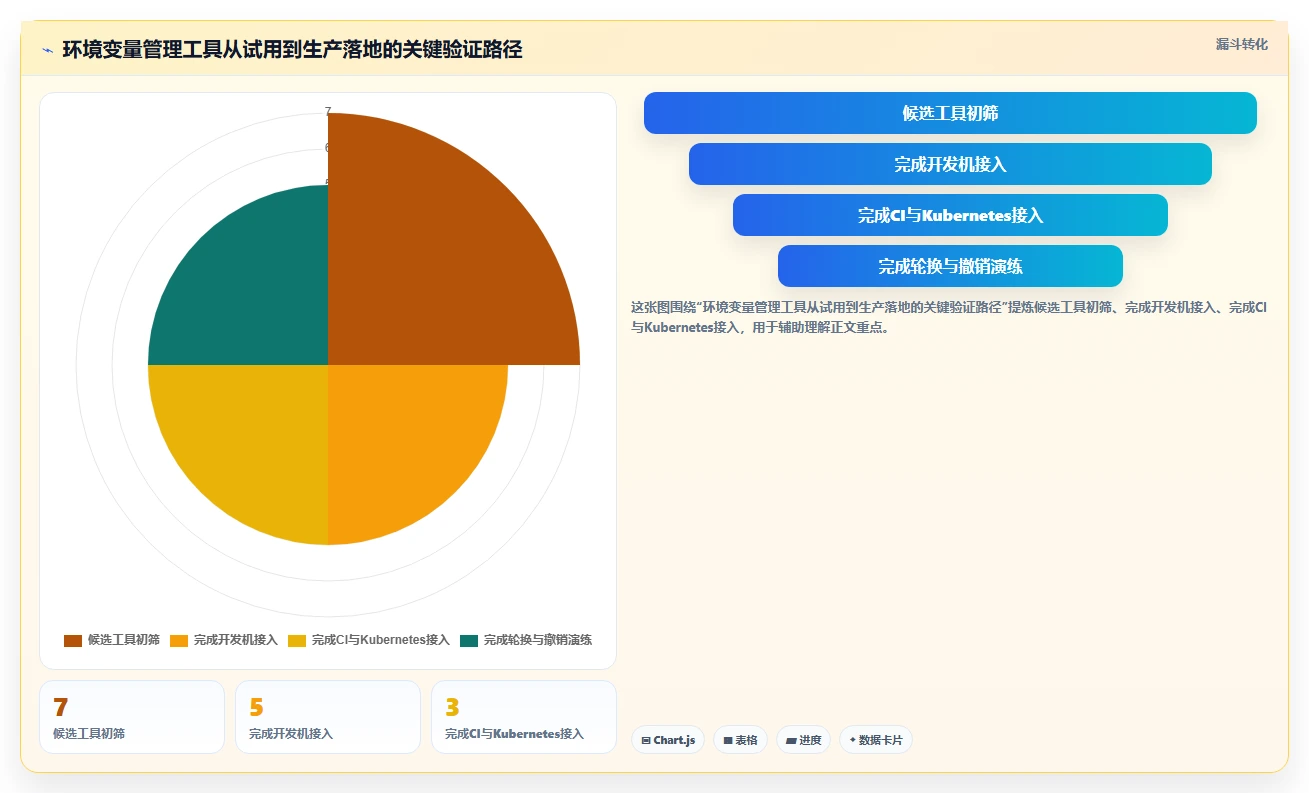Click the 漏斗转化 label in header
The height and width of the screenshot is (793, 1309).
1241,44
